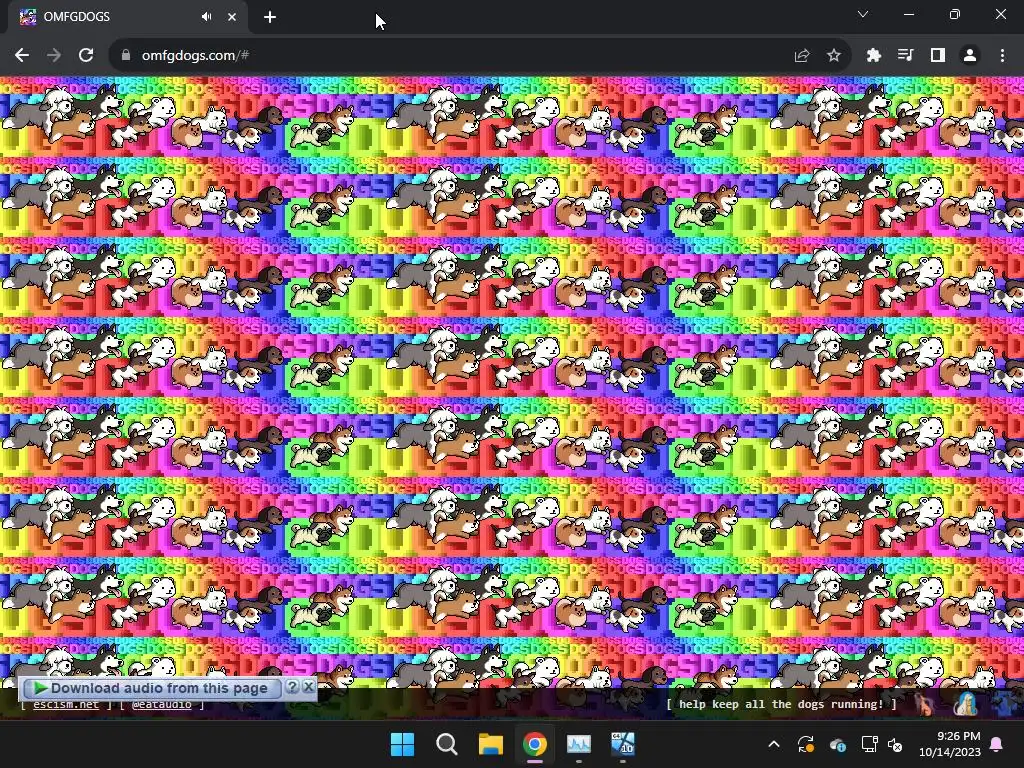The height and width of the screenshot is (768, 1024).
Task: Open File Explorer from the taskbar
Action: 490,744
